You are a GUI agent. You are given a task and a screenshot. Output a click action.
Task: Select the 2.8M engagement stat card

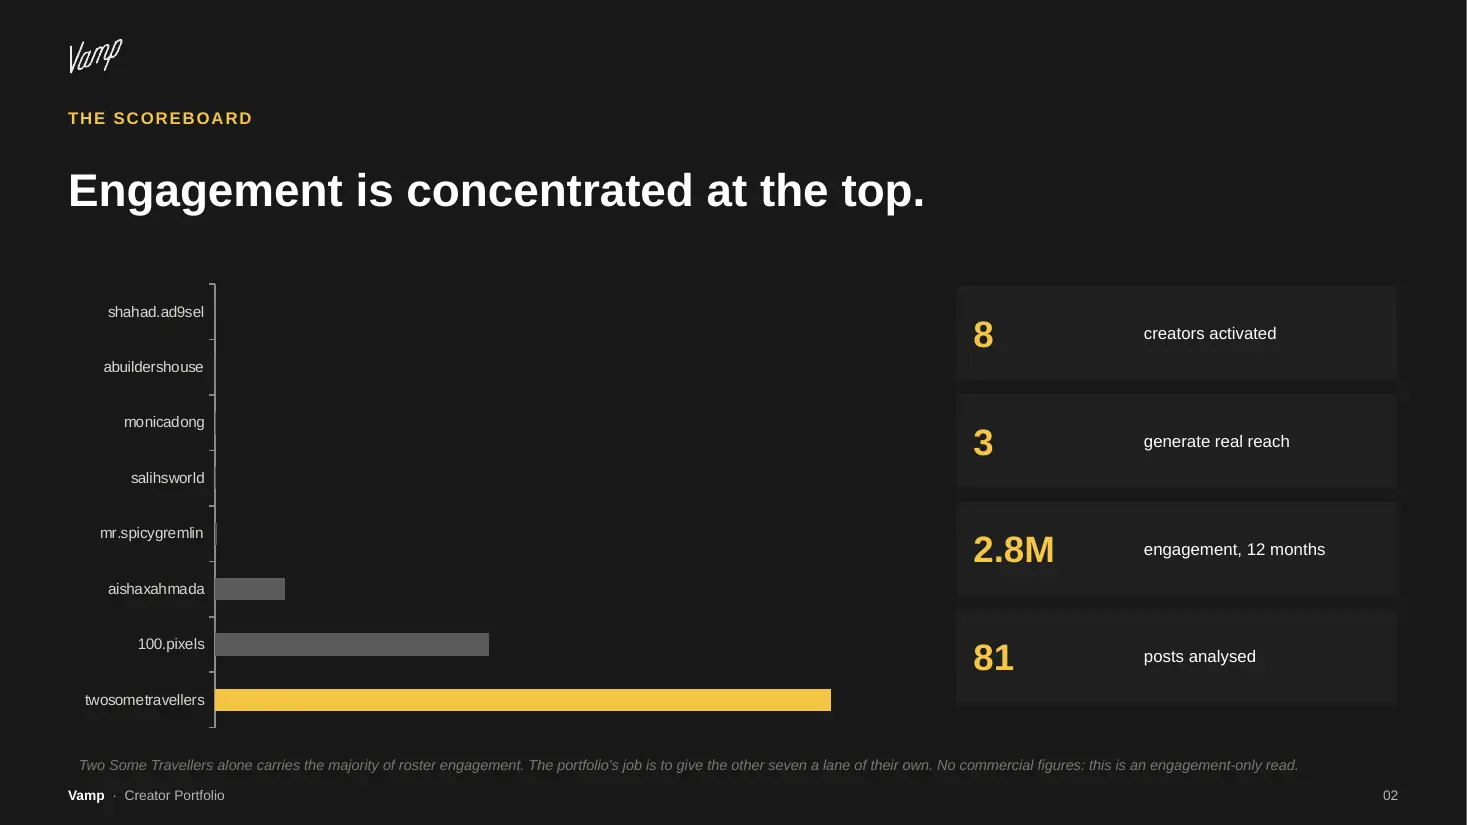tap(1176, 549)
